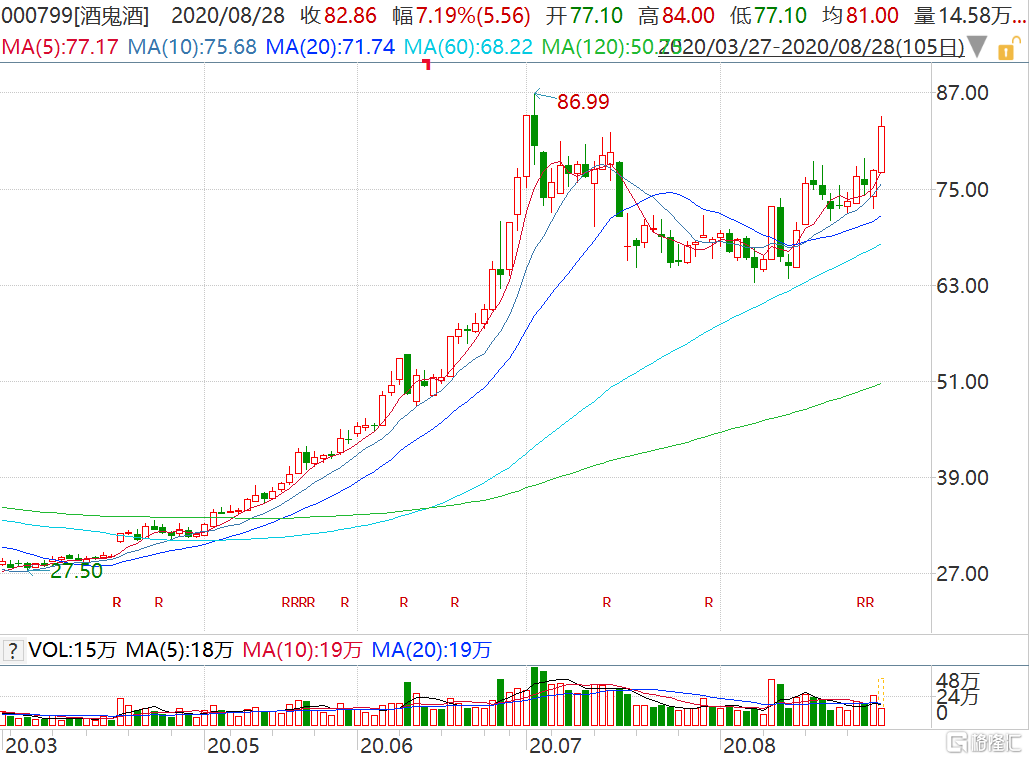Viewport: 1029px width, 761px height.
Task: Click the 39.00 price axis label
Action: (x=962, y=478)
